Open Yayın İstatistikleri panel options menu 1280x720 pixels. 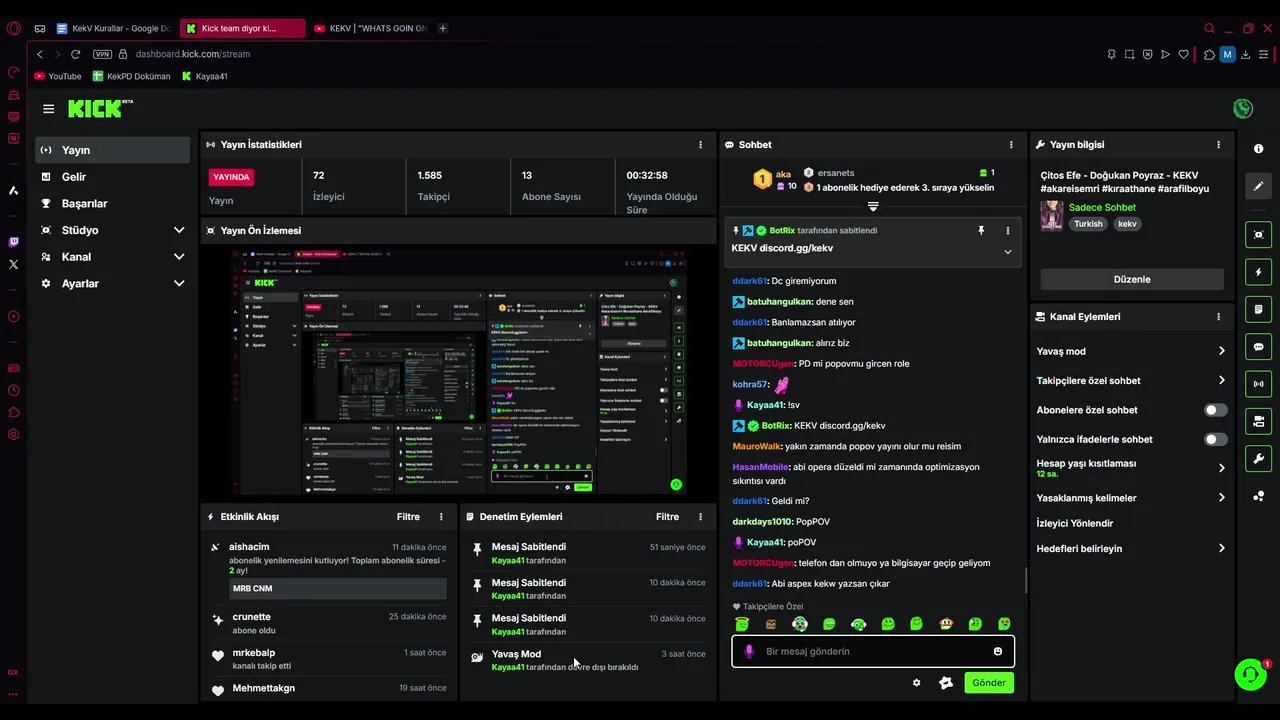coord(700,145)
